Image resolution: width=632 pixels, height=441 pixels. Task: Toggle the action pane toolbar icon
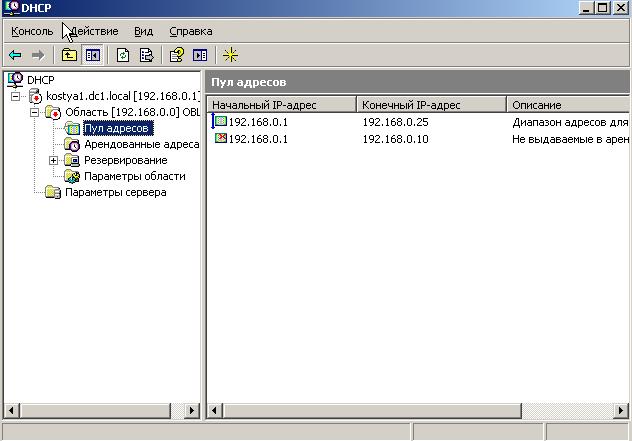point(200,55)
